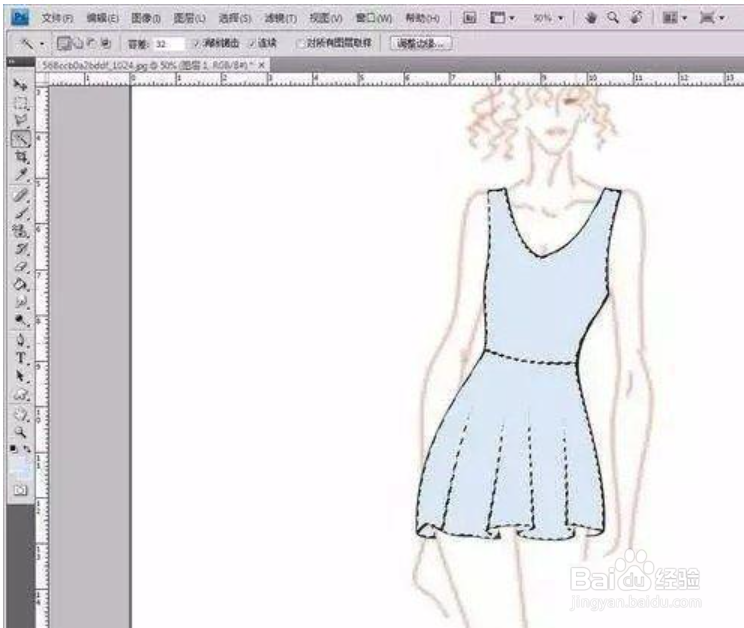Open the 图层(L) menu

[189, 18]
